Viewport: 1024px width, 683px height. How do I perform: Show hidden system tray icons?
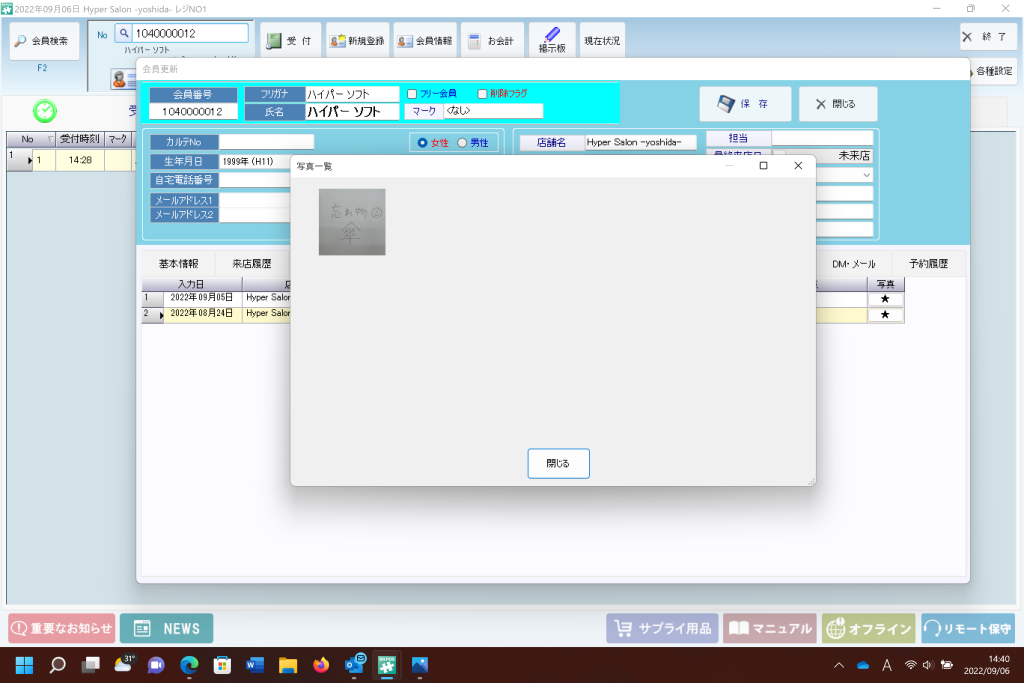[838, 665]
